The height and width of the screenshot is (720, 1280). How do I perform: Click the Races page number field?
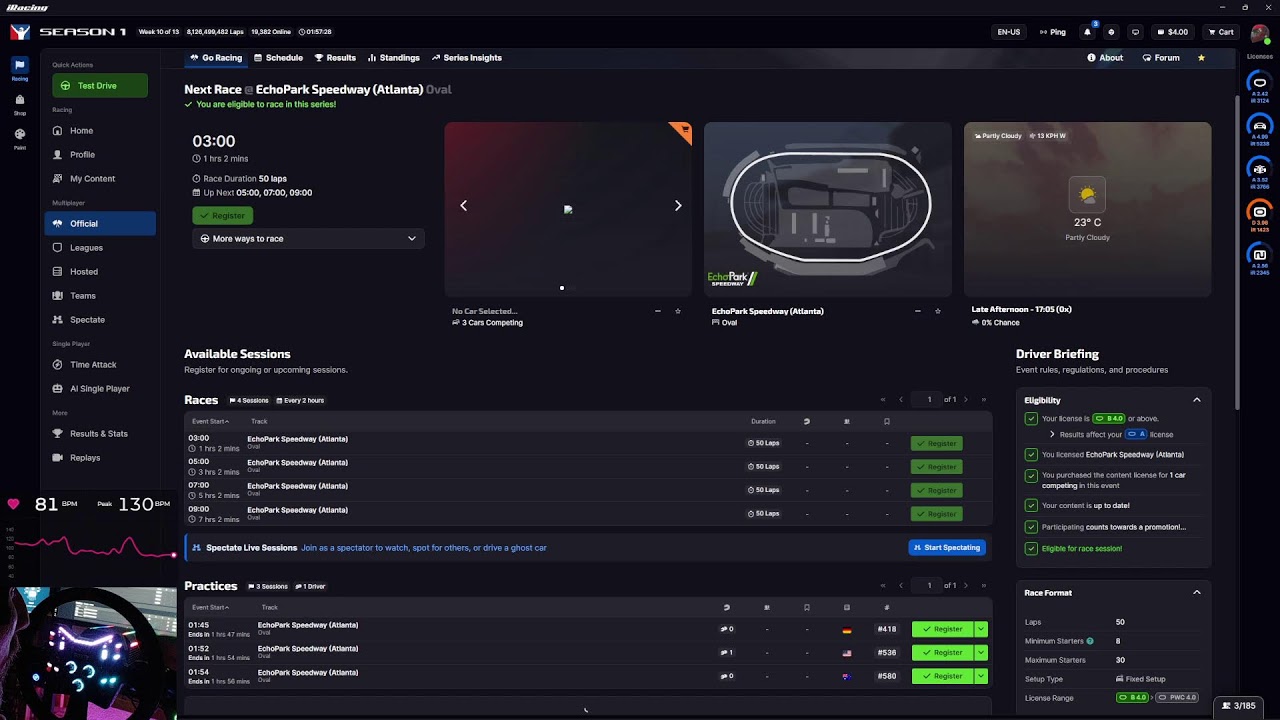tap(929, 400)
